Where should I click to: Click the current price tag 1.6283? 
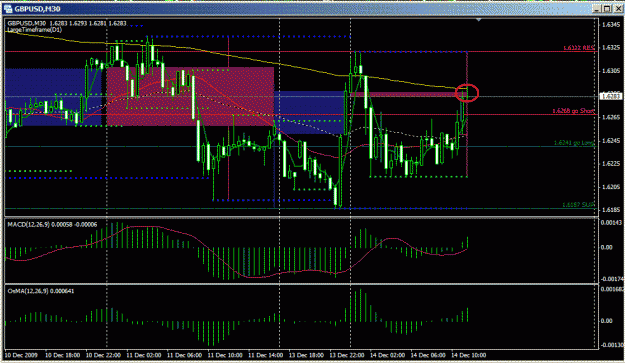point(611,96)
